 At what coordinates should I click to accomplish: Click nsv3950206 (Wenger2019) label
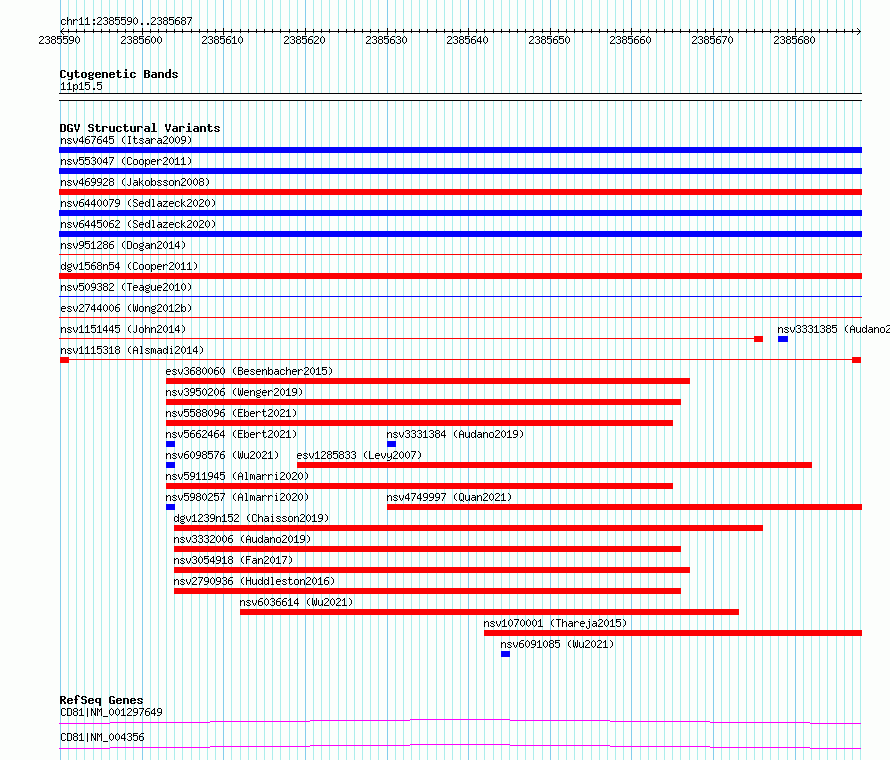click(234, 392)
